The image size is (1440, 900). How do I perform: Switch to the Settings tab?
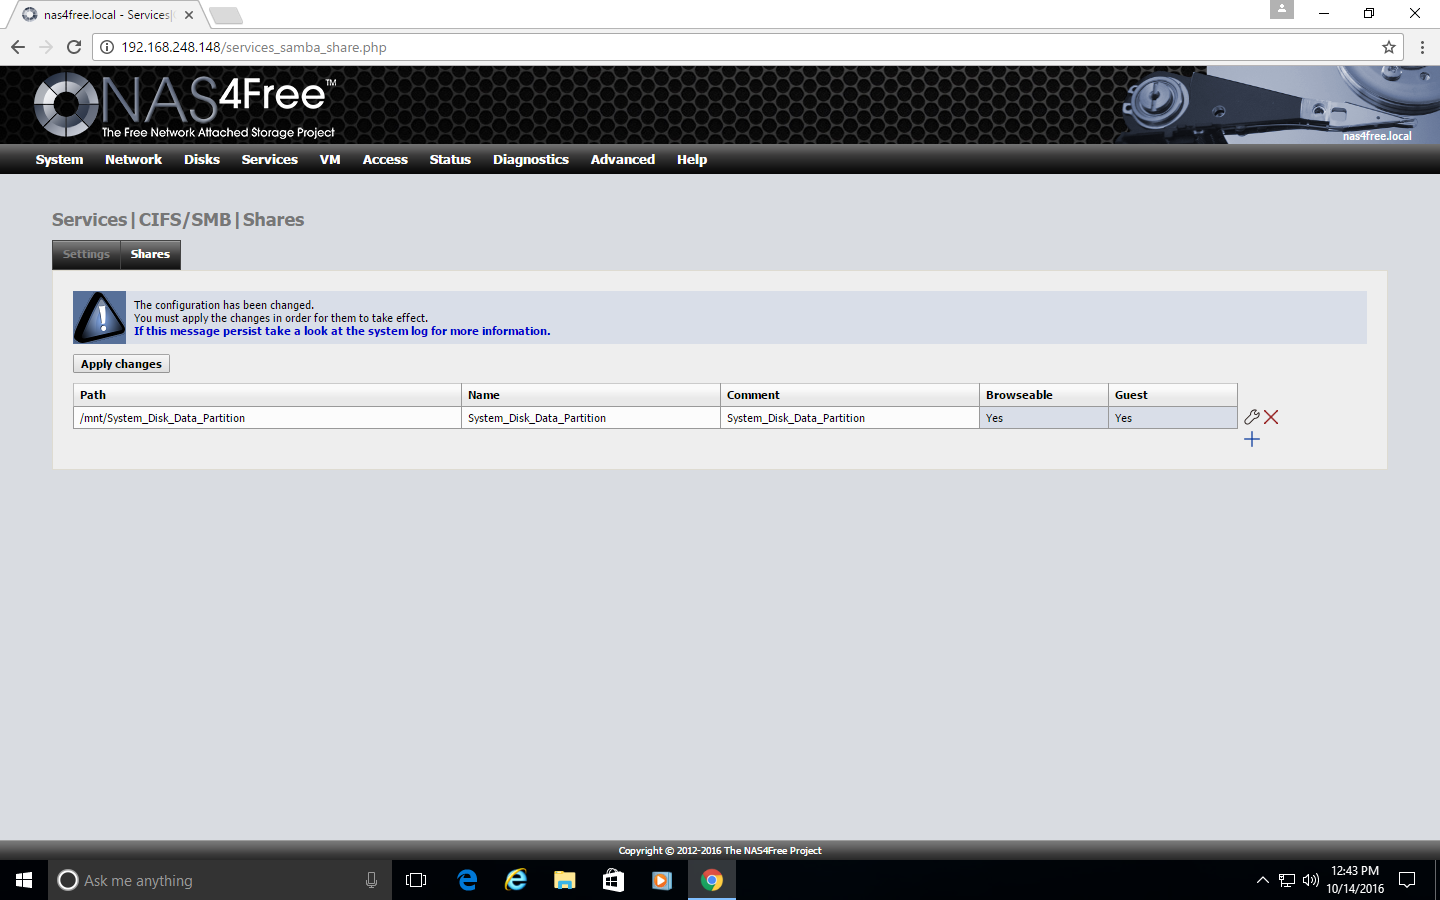[x=86, y=254]
